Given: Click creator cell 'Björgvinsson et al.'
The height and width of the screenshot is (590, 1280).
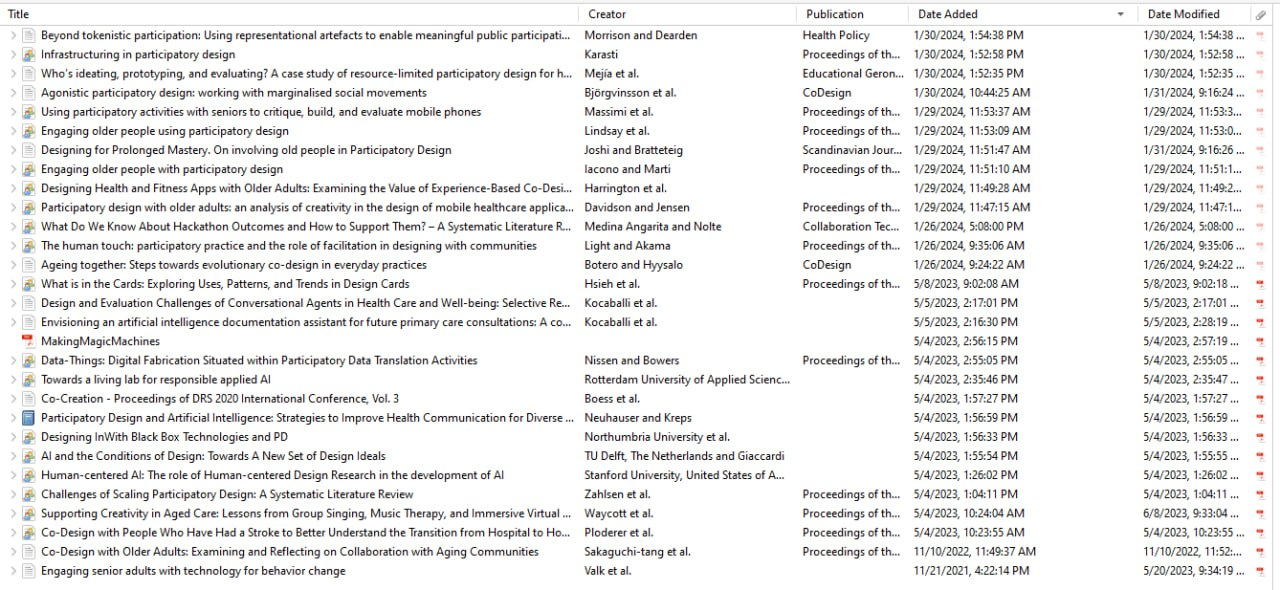Looking at the screenshot, I should click(x=630, y=93).
